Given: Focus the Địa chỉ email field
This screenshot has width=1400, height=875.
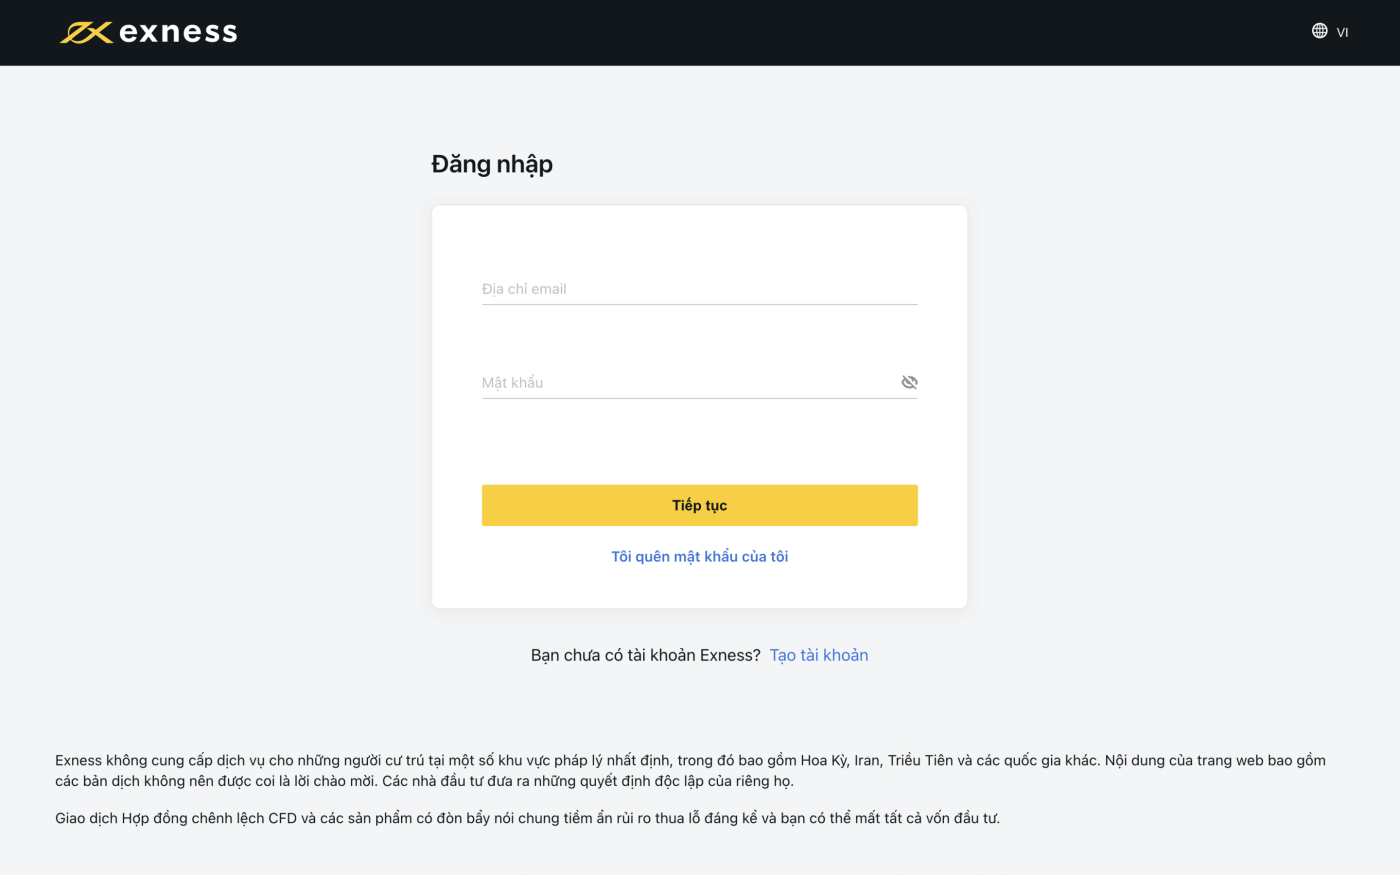Looking at the screenshot, I should coord(699,289).
